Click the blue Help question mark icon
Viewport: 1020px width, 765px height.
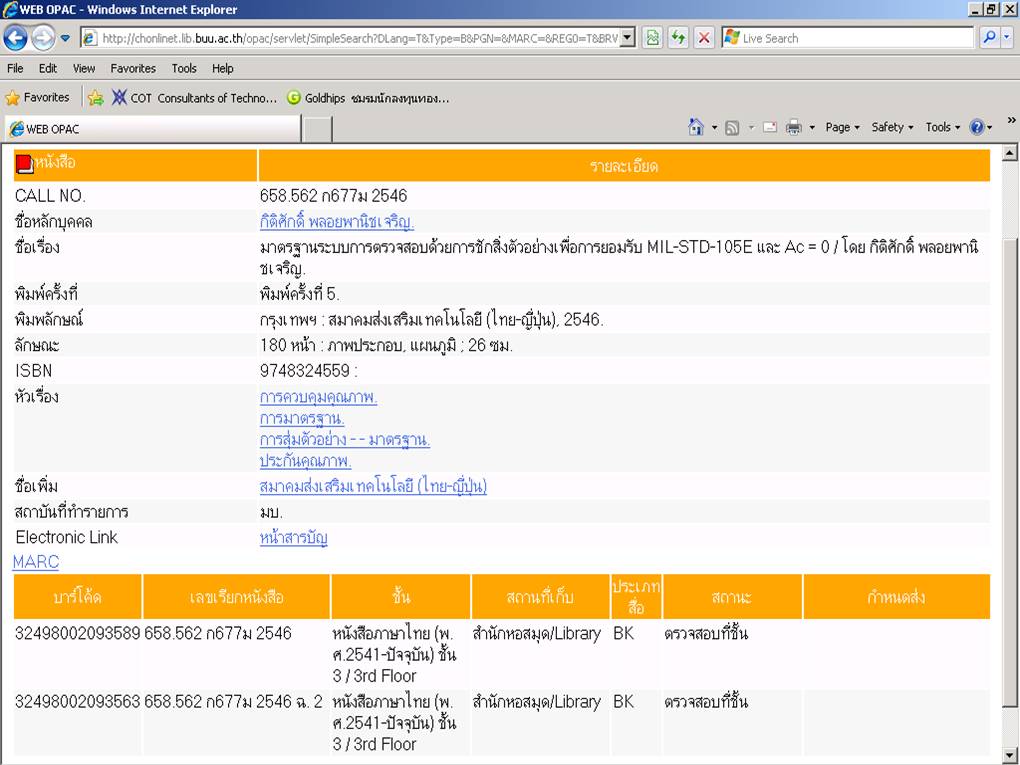[x=976, y=127]
